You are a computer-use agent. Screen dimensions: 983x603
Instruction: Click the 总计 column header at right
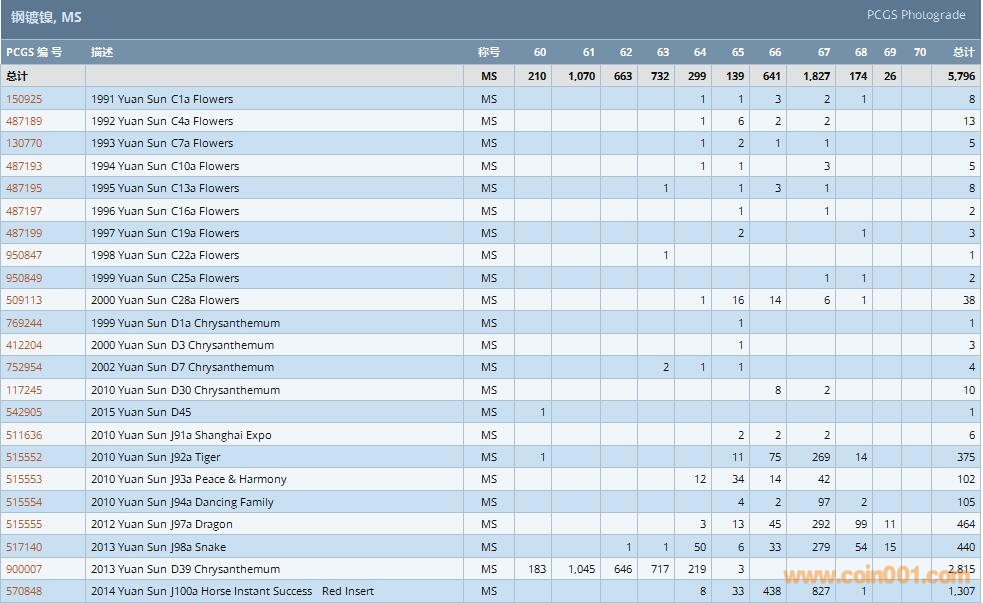tap(963, 52)
